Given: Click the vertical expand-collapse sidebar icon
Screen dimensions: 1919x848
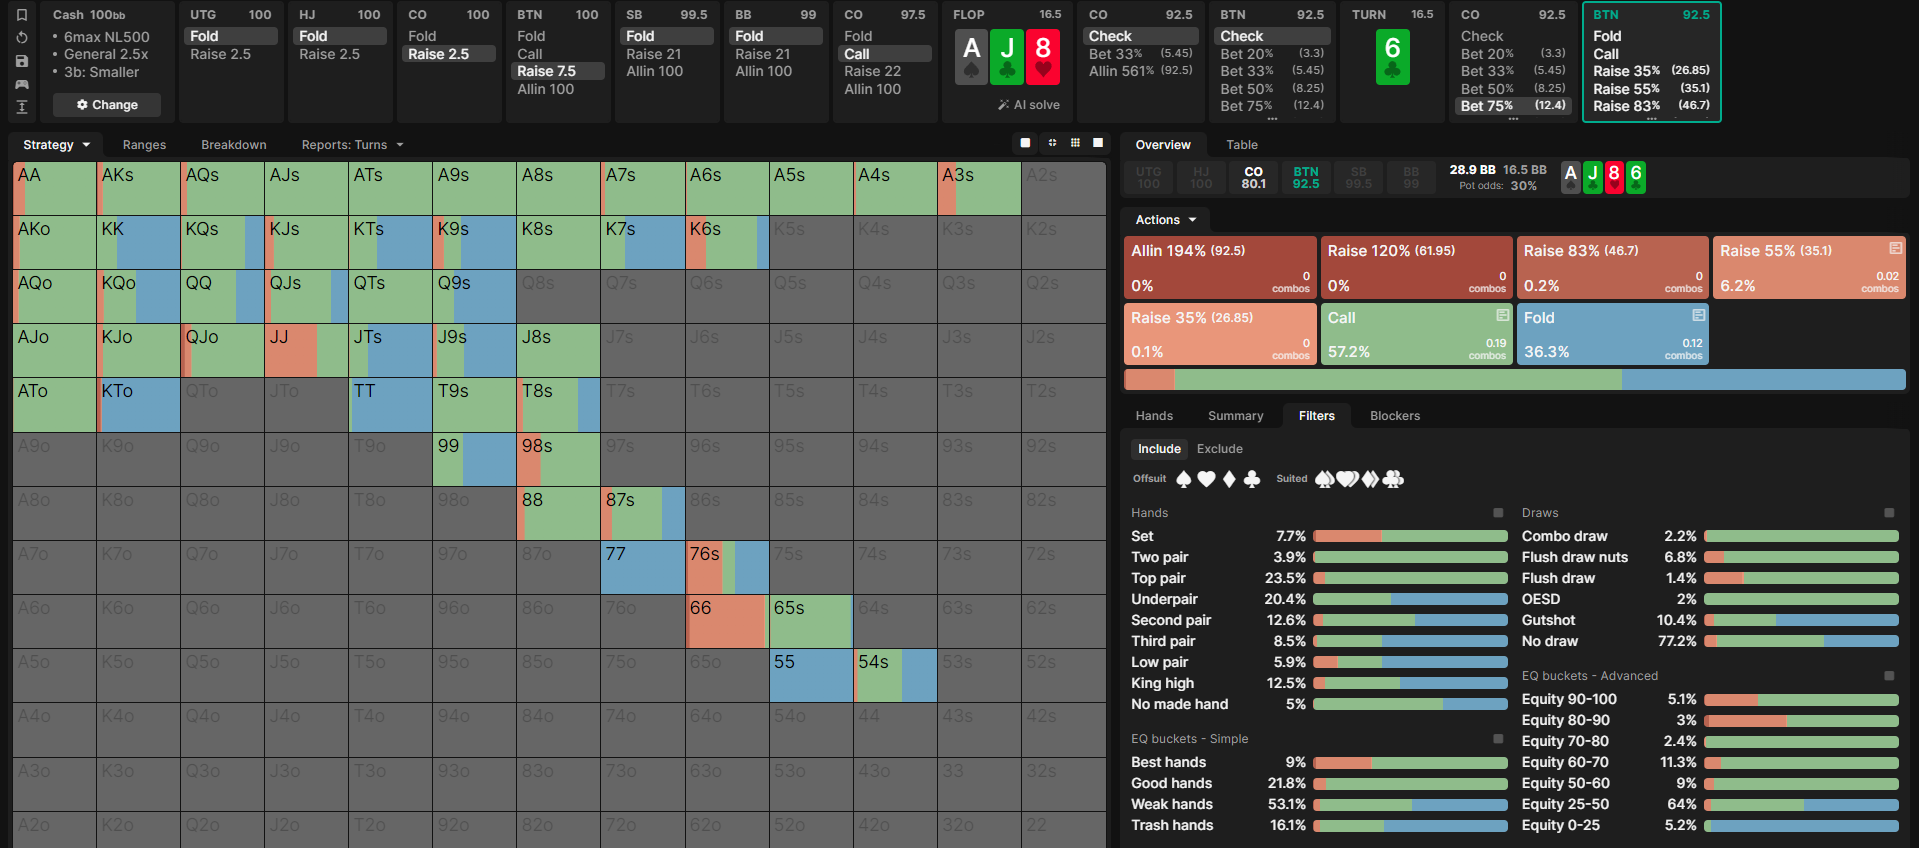Looking at the screenshot, I should (x=22, y=107).
